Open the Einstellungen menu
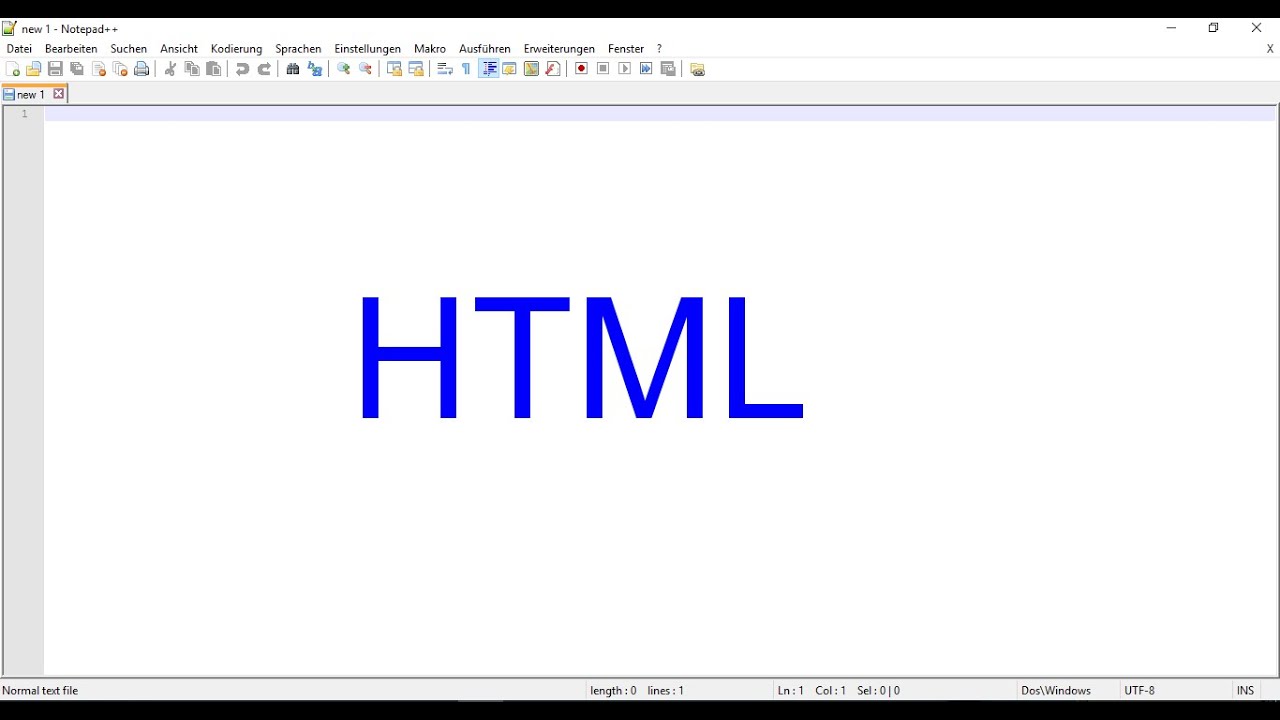This screenshot has width=1280, height=720. click(367, 48)
